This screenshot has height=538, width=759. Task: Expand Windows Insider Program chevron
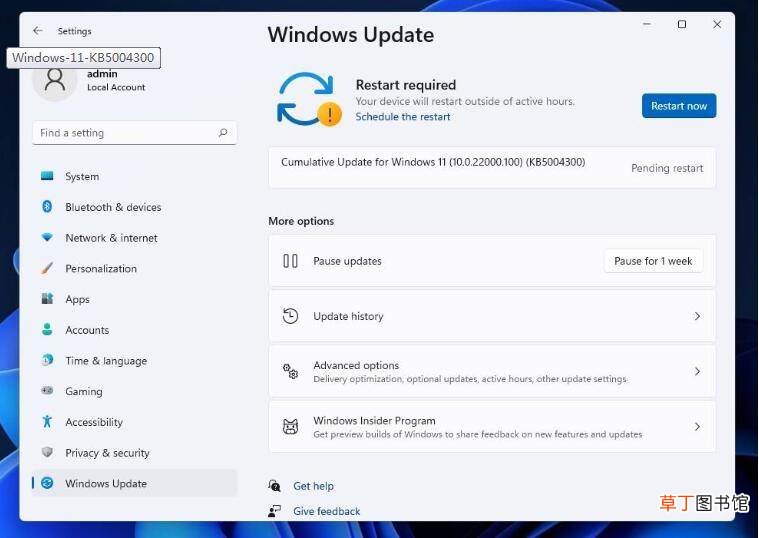tap(697, 427)
